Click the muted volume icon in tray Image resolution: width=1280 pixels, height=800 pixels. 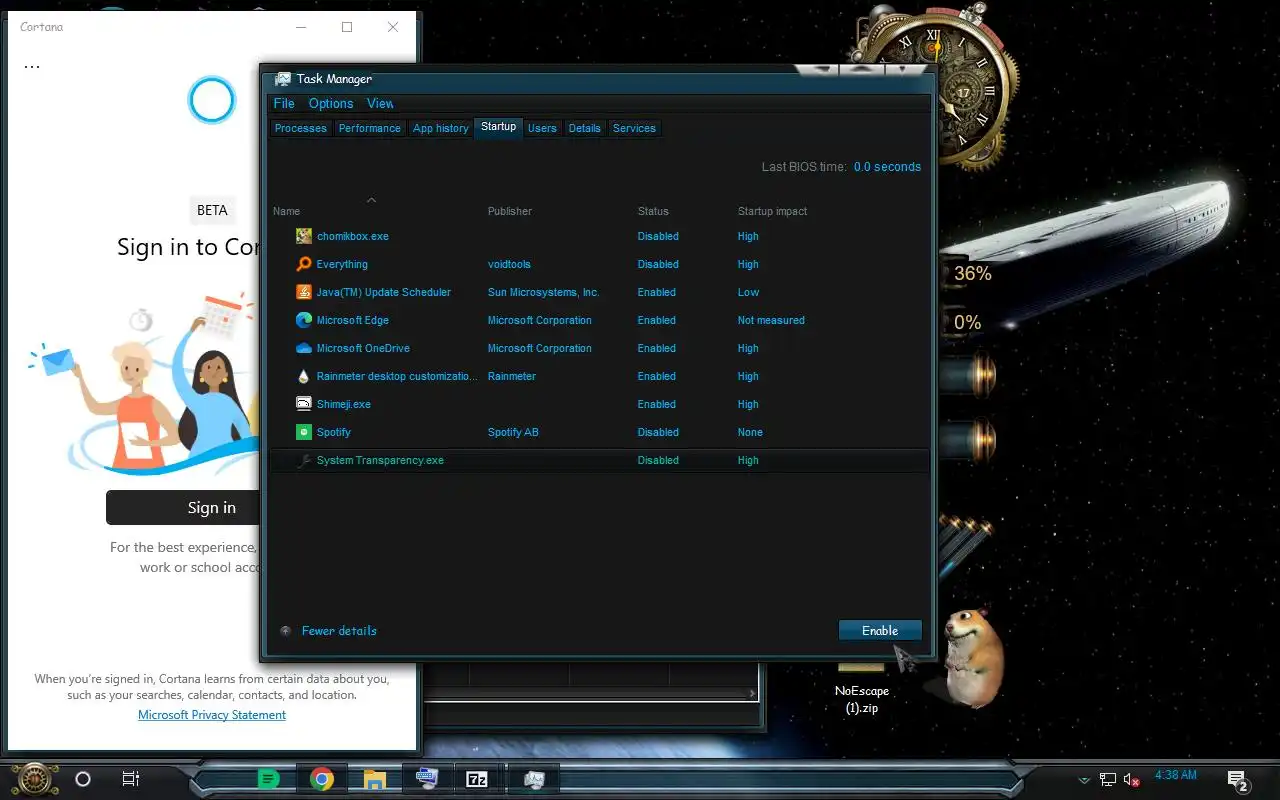pos(1133,779)
